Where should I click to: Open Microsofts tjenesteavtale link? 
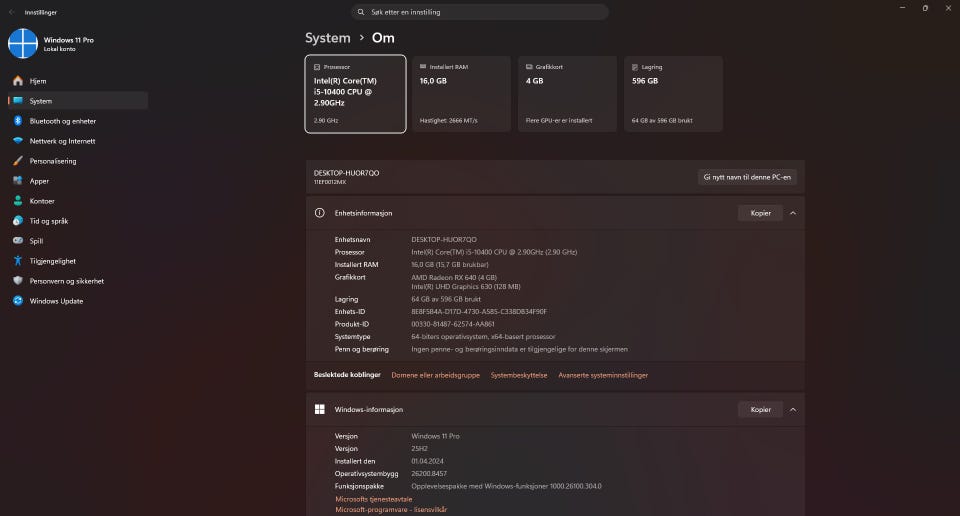(373, 499)
